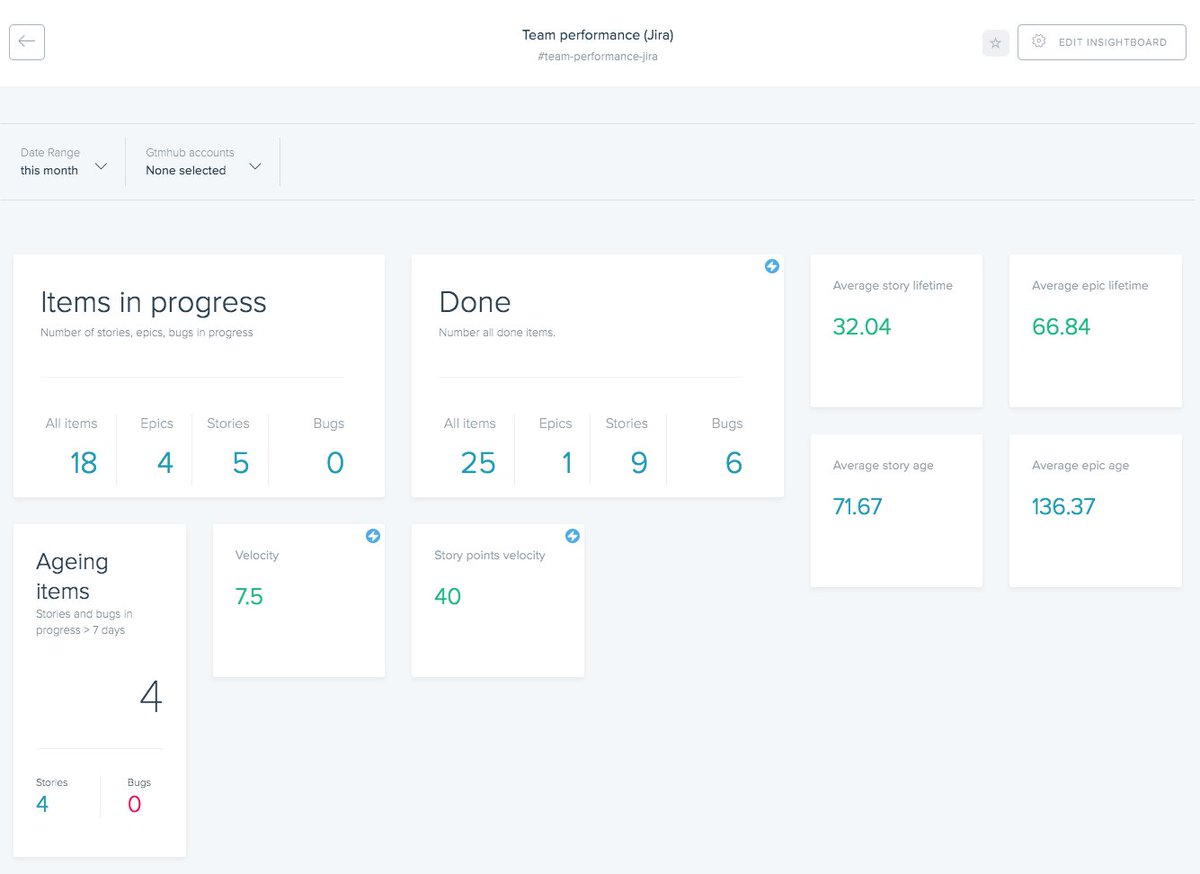Click the Velocity value 7.5
The width and height of the screenshot is (1200, 874).
click(249, 597)
